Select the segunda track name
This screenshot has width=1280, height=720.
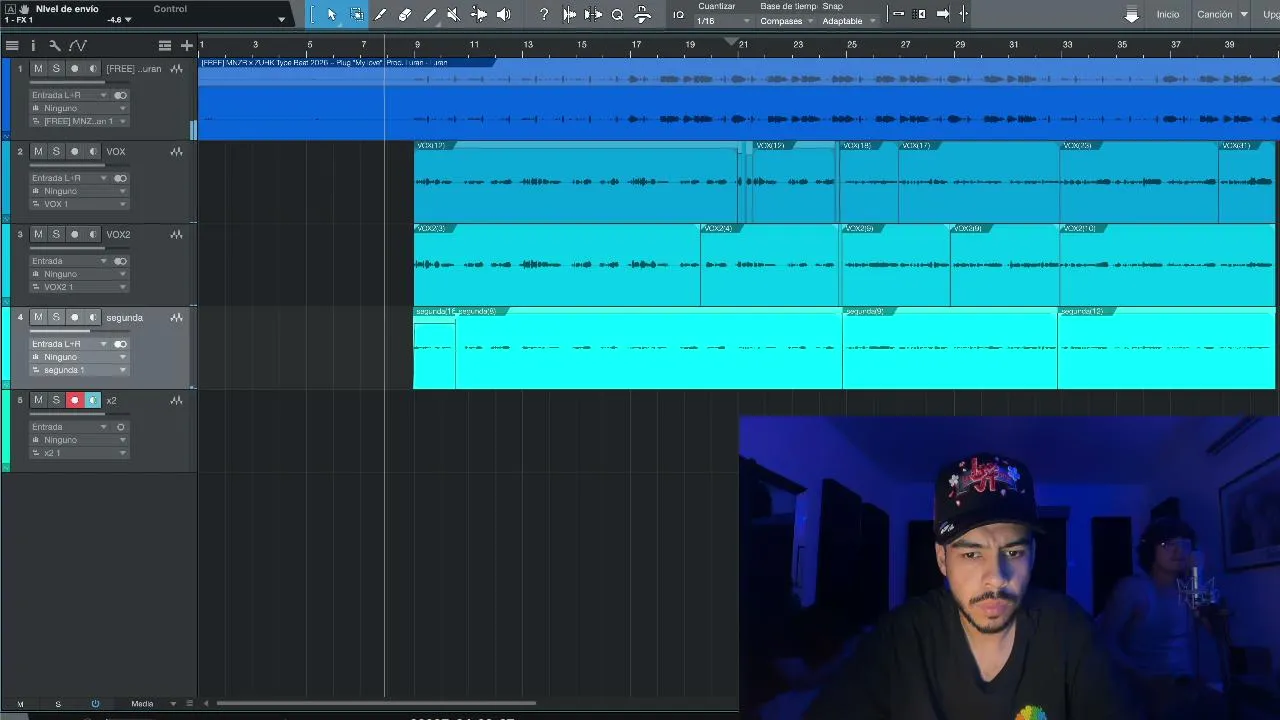point(124,318)
